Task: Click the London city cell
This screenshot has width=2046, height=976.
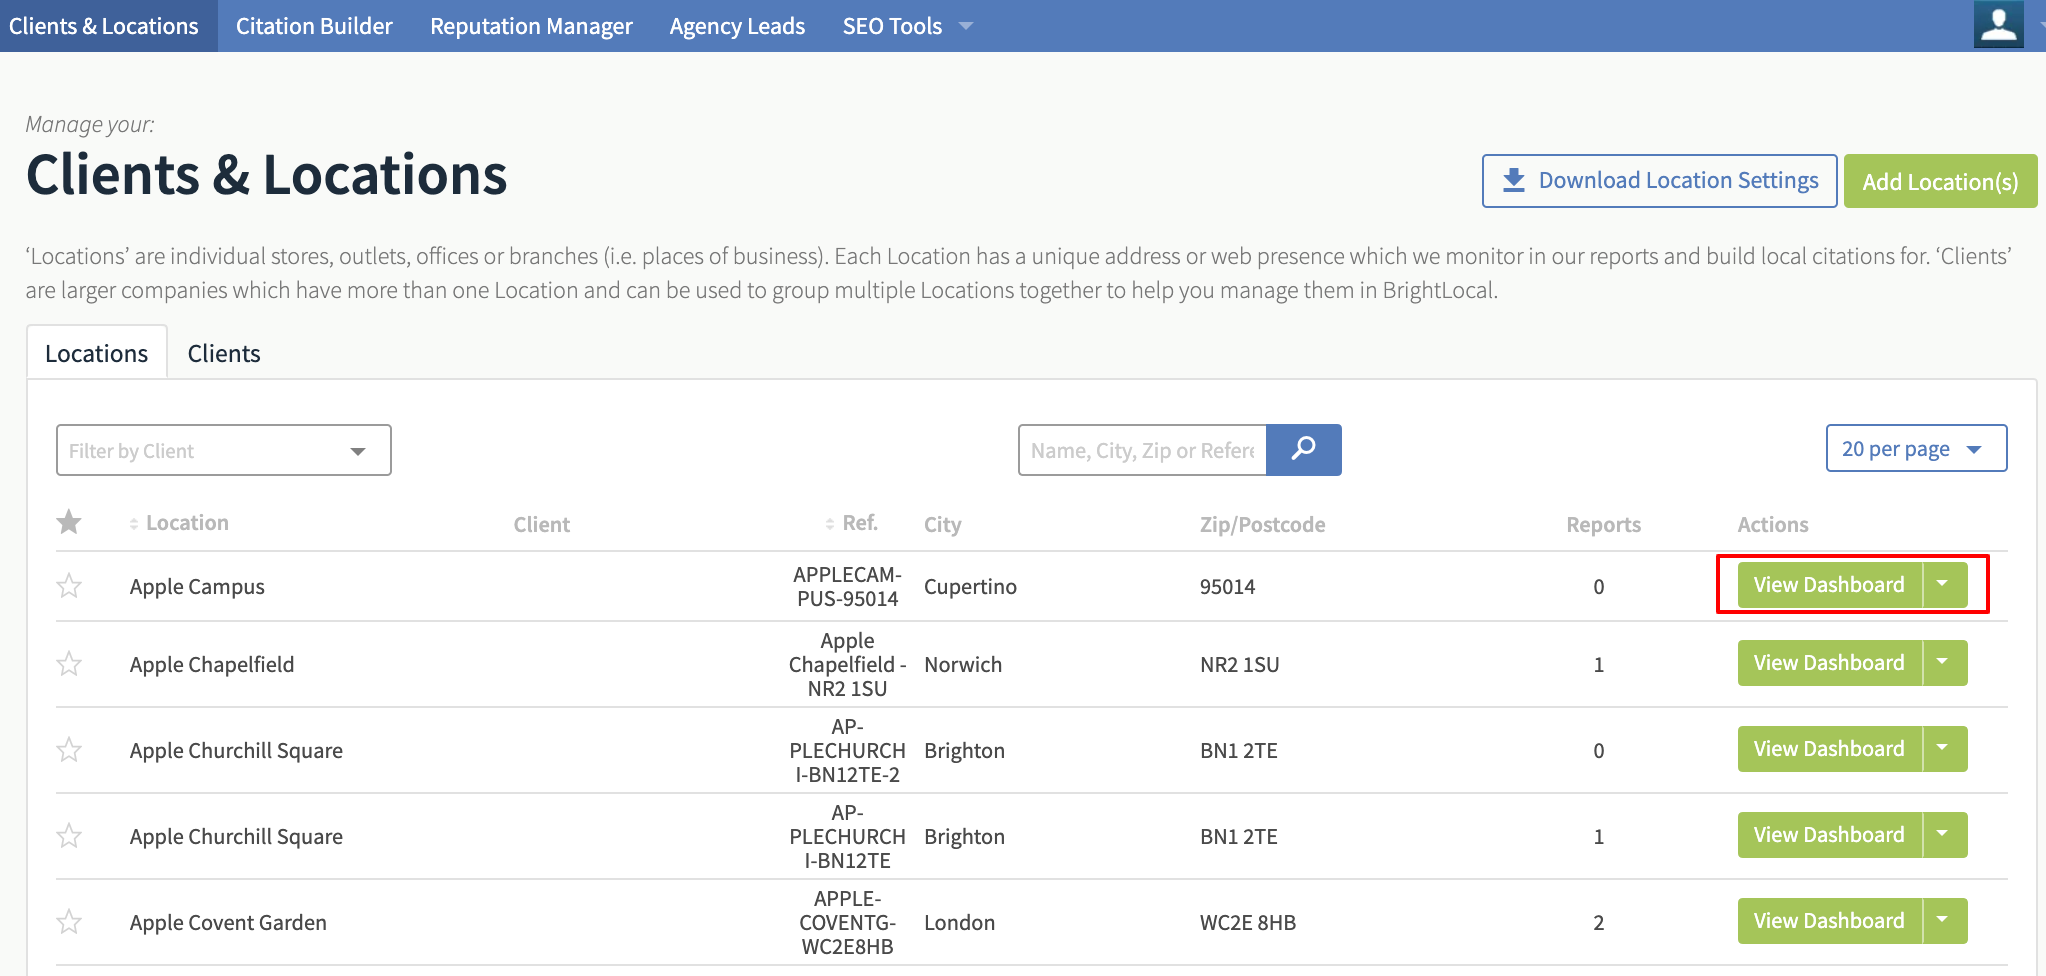Action: 959,922
